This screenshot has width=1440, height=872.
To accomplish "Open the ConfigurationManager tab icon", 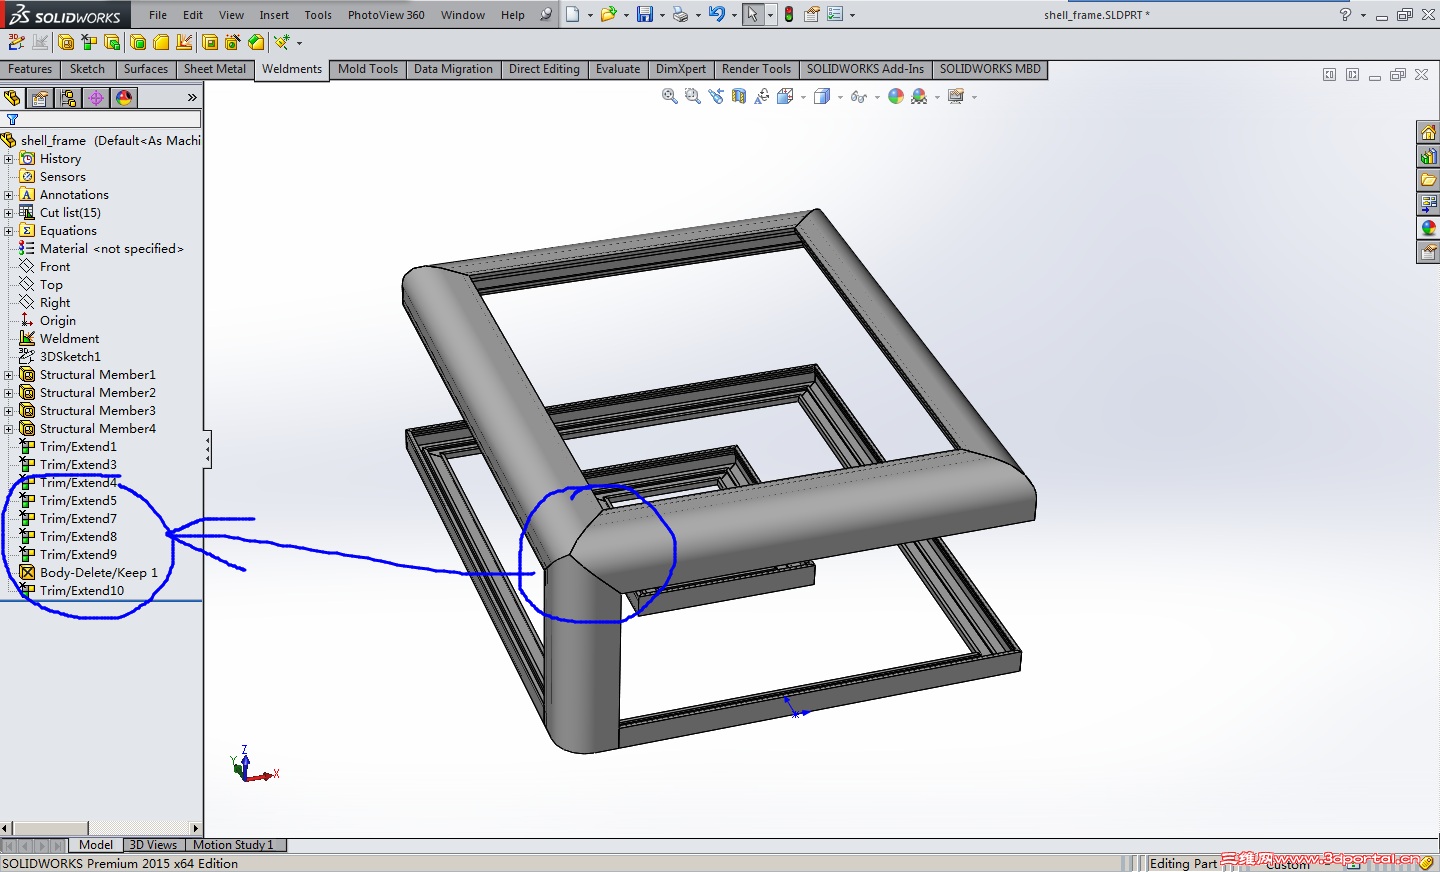I will pos(68,98).
